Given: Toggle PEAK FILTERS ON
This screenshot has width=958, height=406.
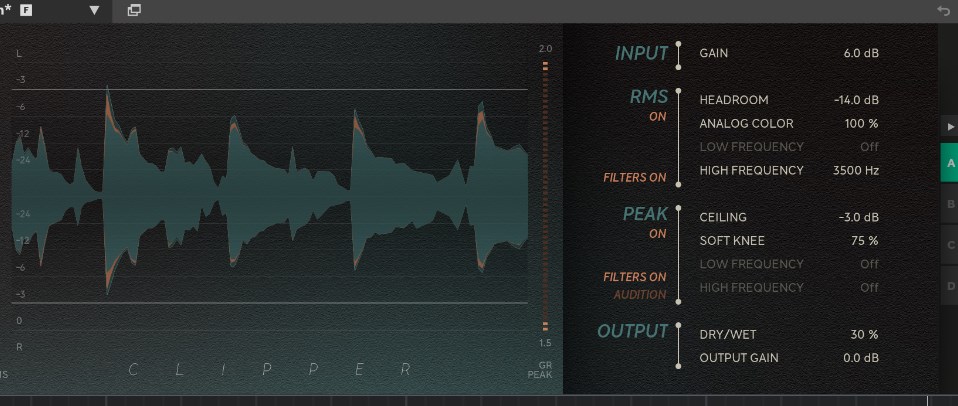Looking at the screenshot, I should [634, 277].
